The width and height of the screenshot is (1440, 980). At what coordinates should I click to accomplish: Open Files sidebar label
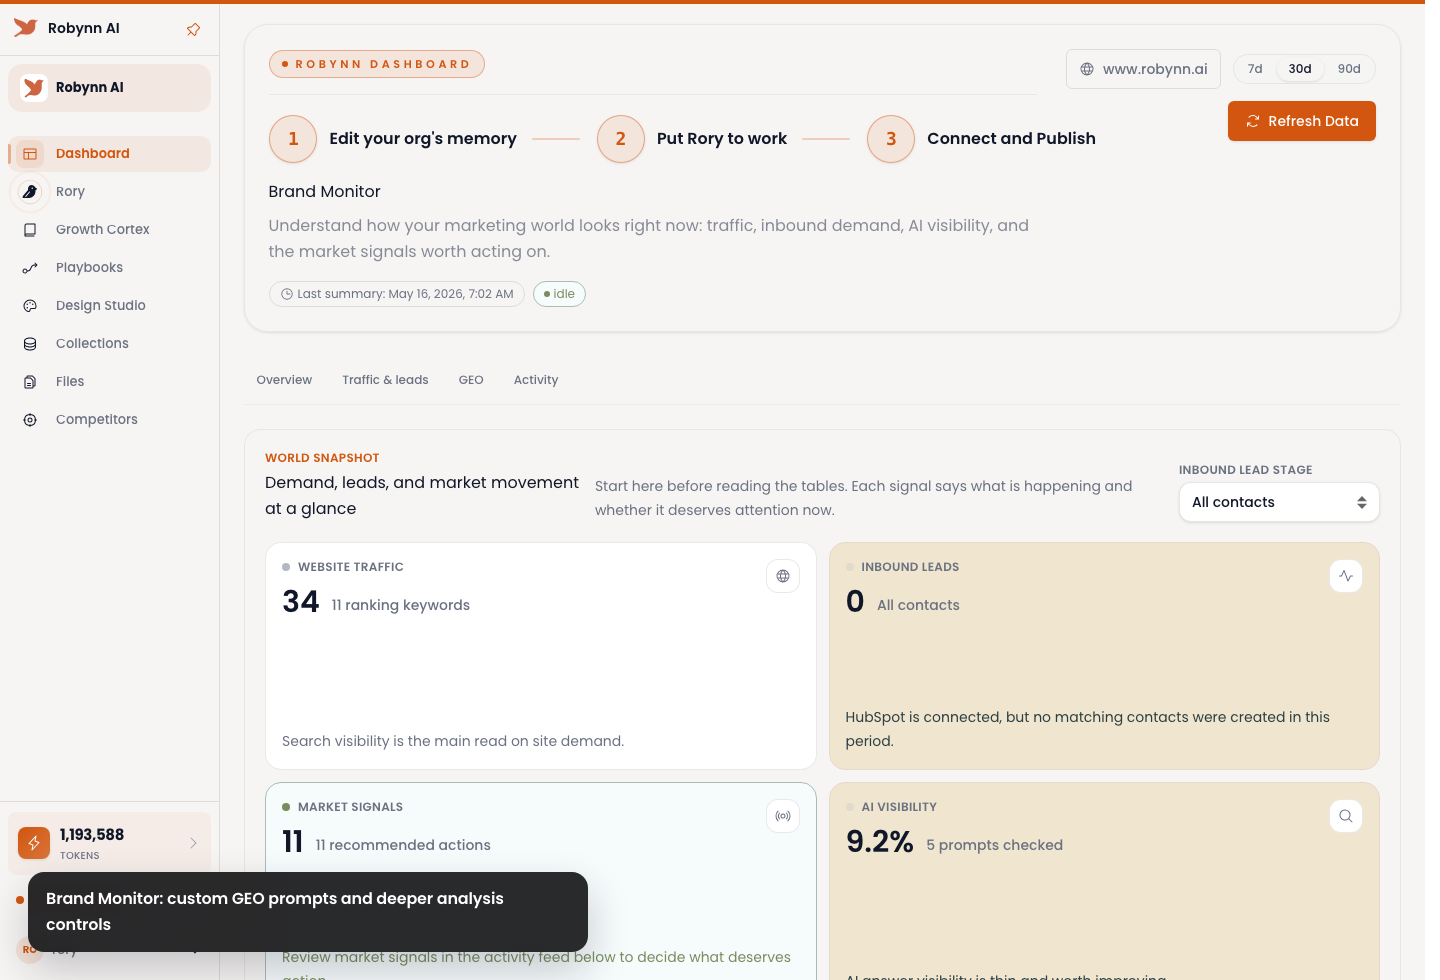[70, 382]
